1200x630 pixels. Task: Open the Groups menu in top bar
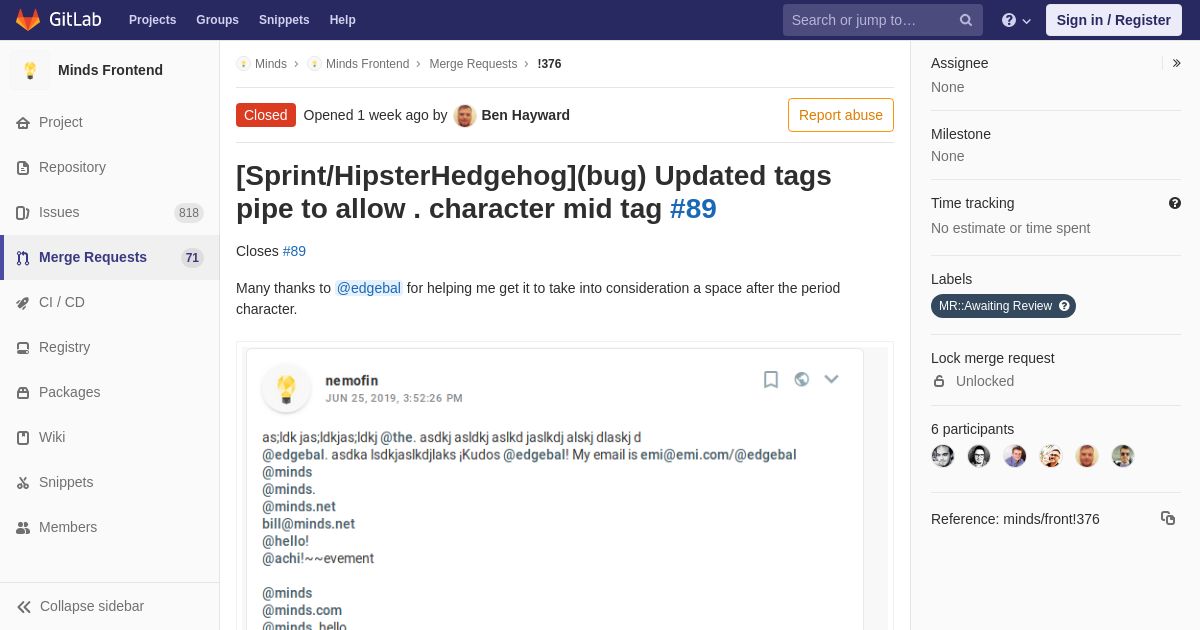pos(217,20)
